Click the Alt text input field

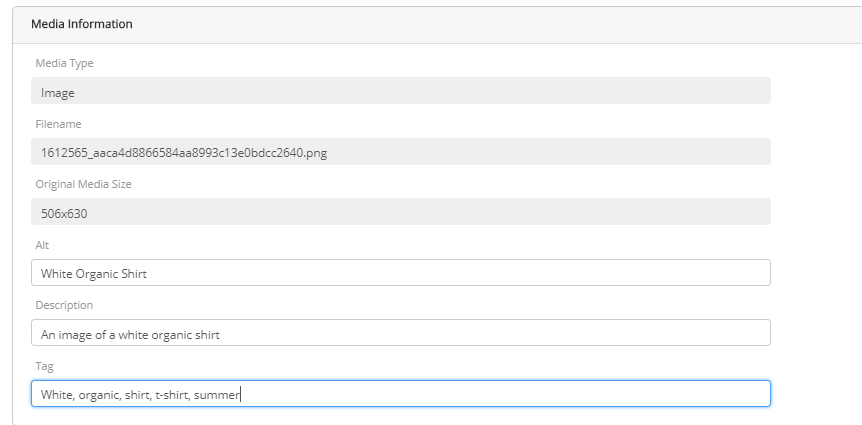(x=400, y=273)
